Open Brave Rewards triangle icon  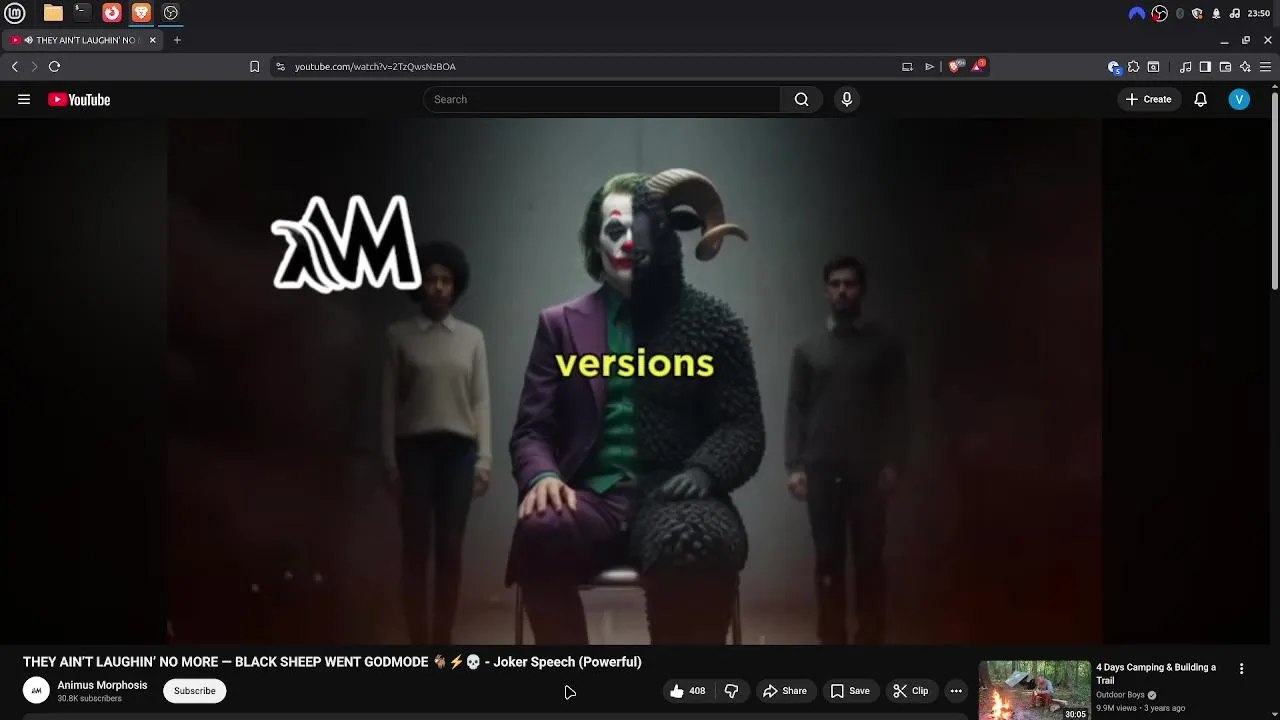(978, 67)
